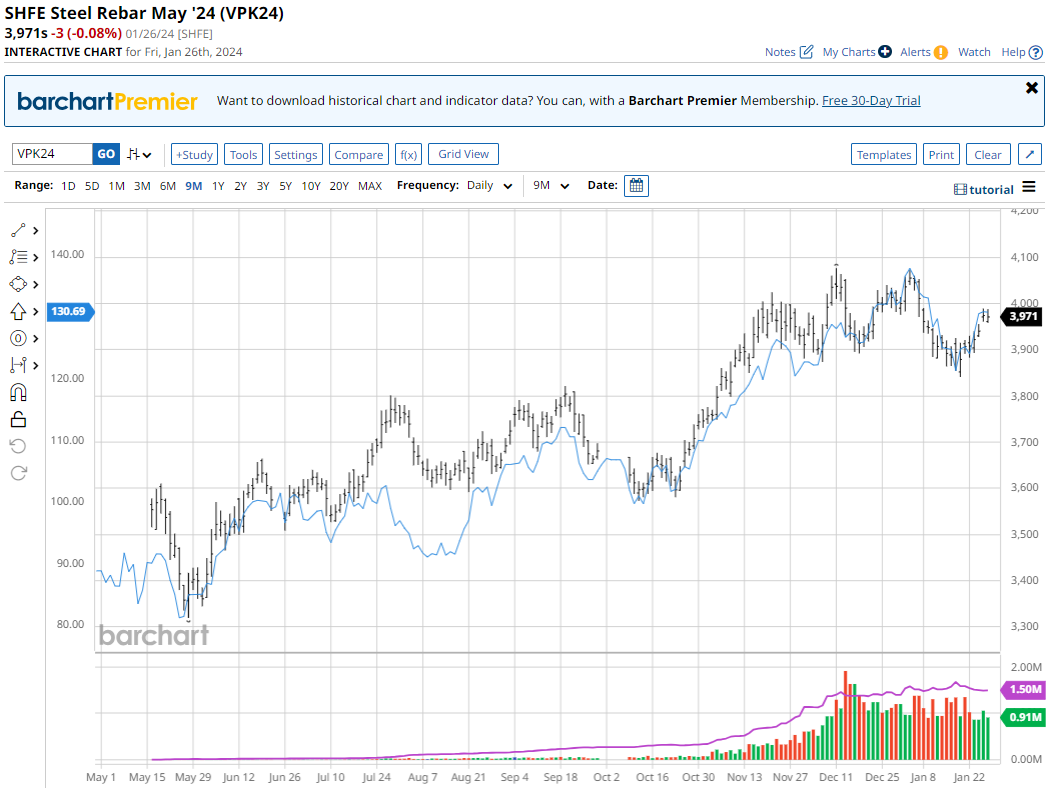Expand the chart bar type dropdown
The width and height of the screenshot is (1061, 797).
[x=140, y=154]
